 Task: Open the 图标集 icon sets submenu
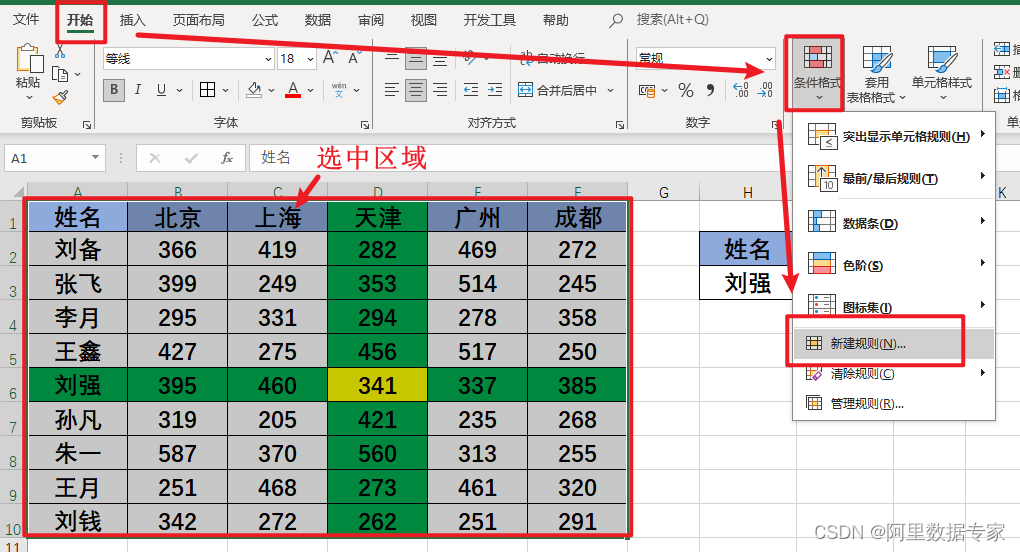tap(894, 307)
